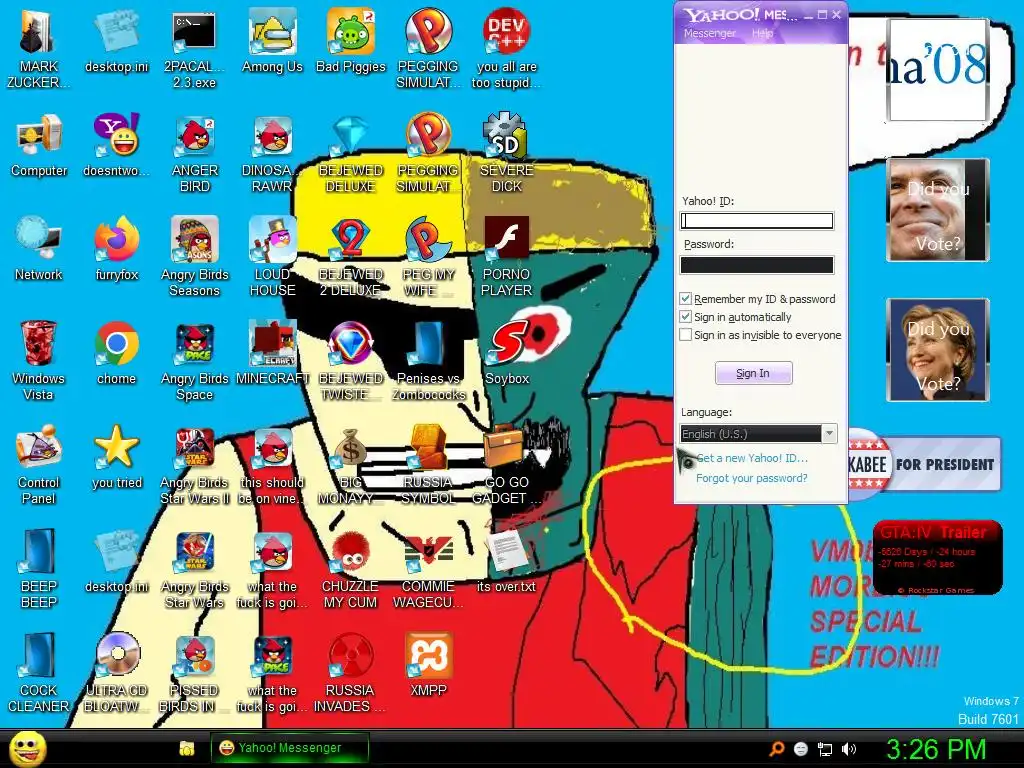Enable Sign in as invisible to everyone
Screen dimensions: 1024x768
(686, 335)
